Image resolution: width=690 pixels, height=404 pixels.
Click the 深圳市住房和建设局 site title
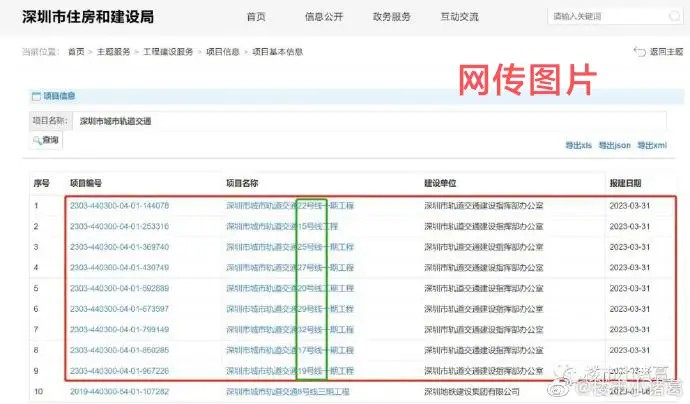[x=88, y=17]
